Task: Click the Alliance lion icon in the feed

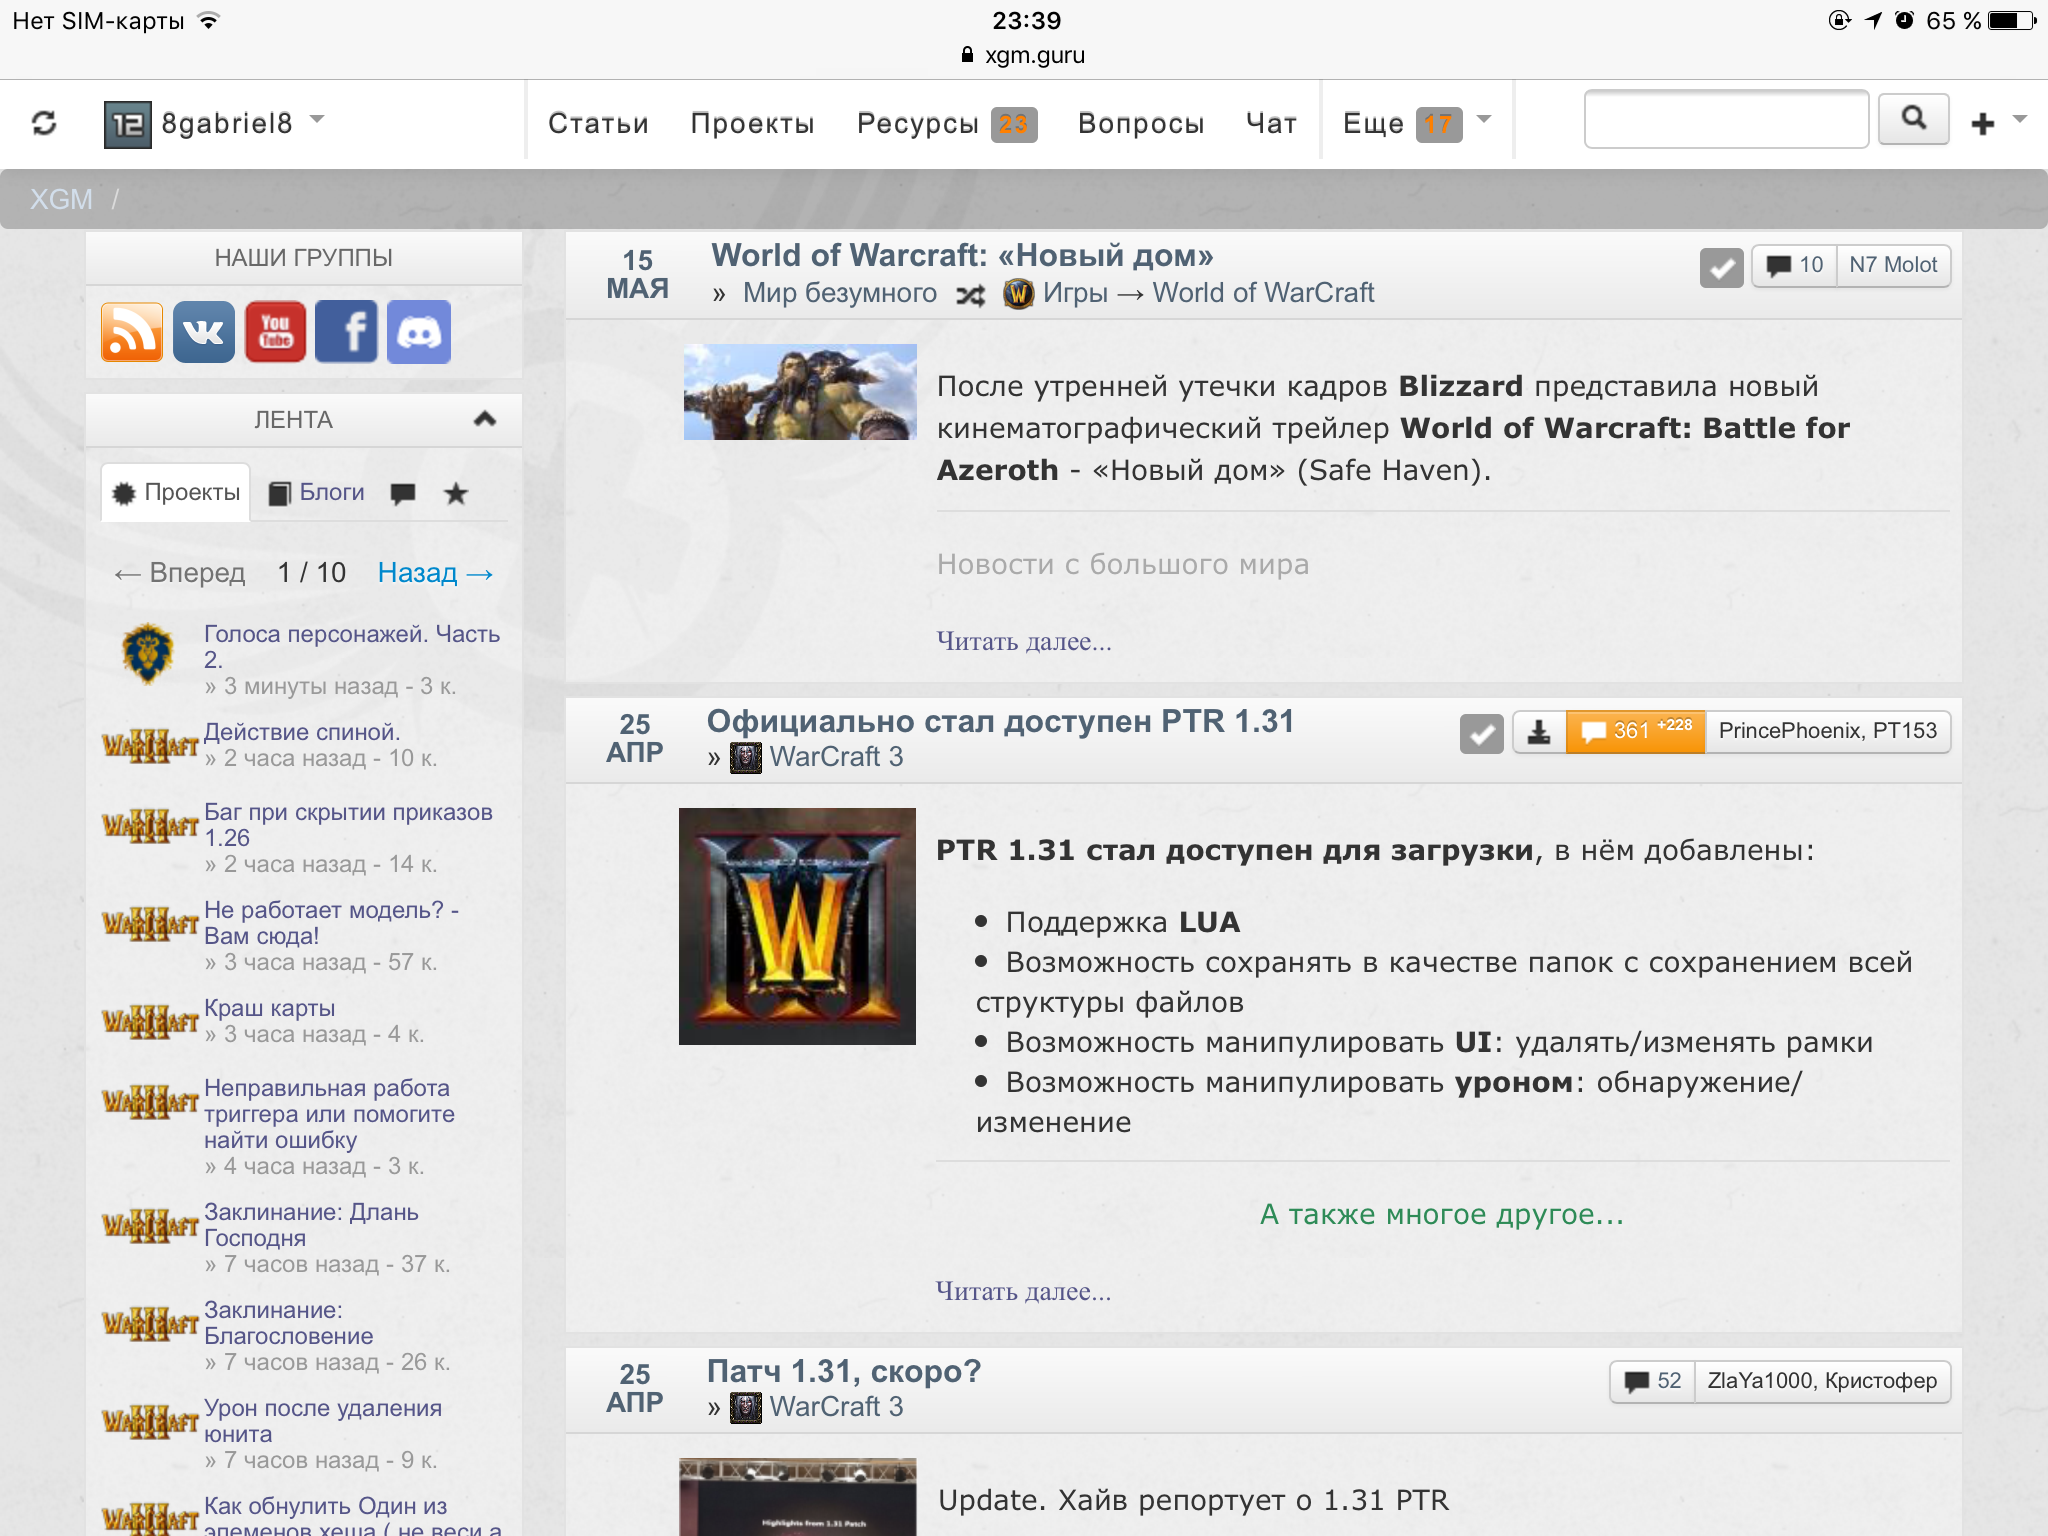Action: click(x=148, y=653)
